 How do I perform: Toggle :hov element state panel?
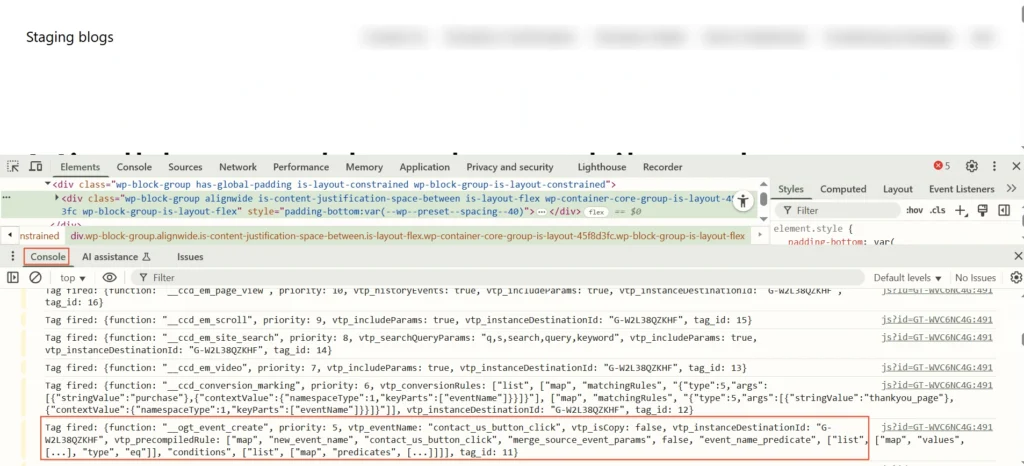point(914,210)
